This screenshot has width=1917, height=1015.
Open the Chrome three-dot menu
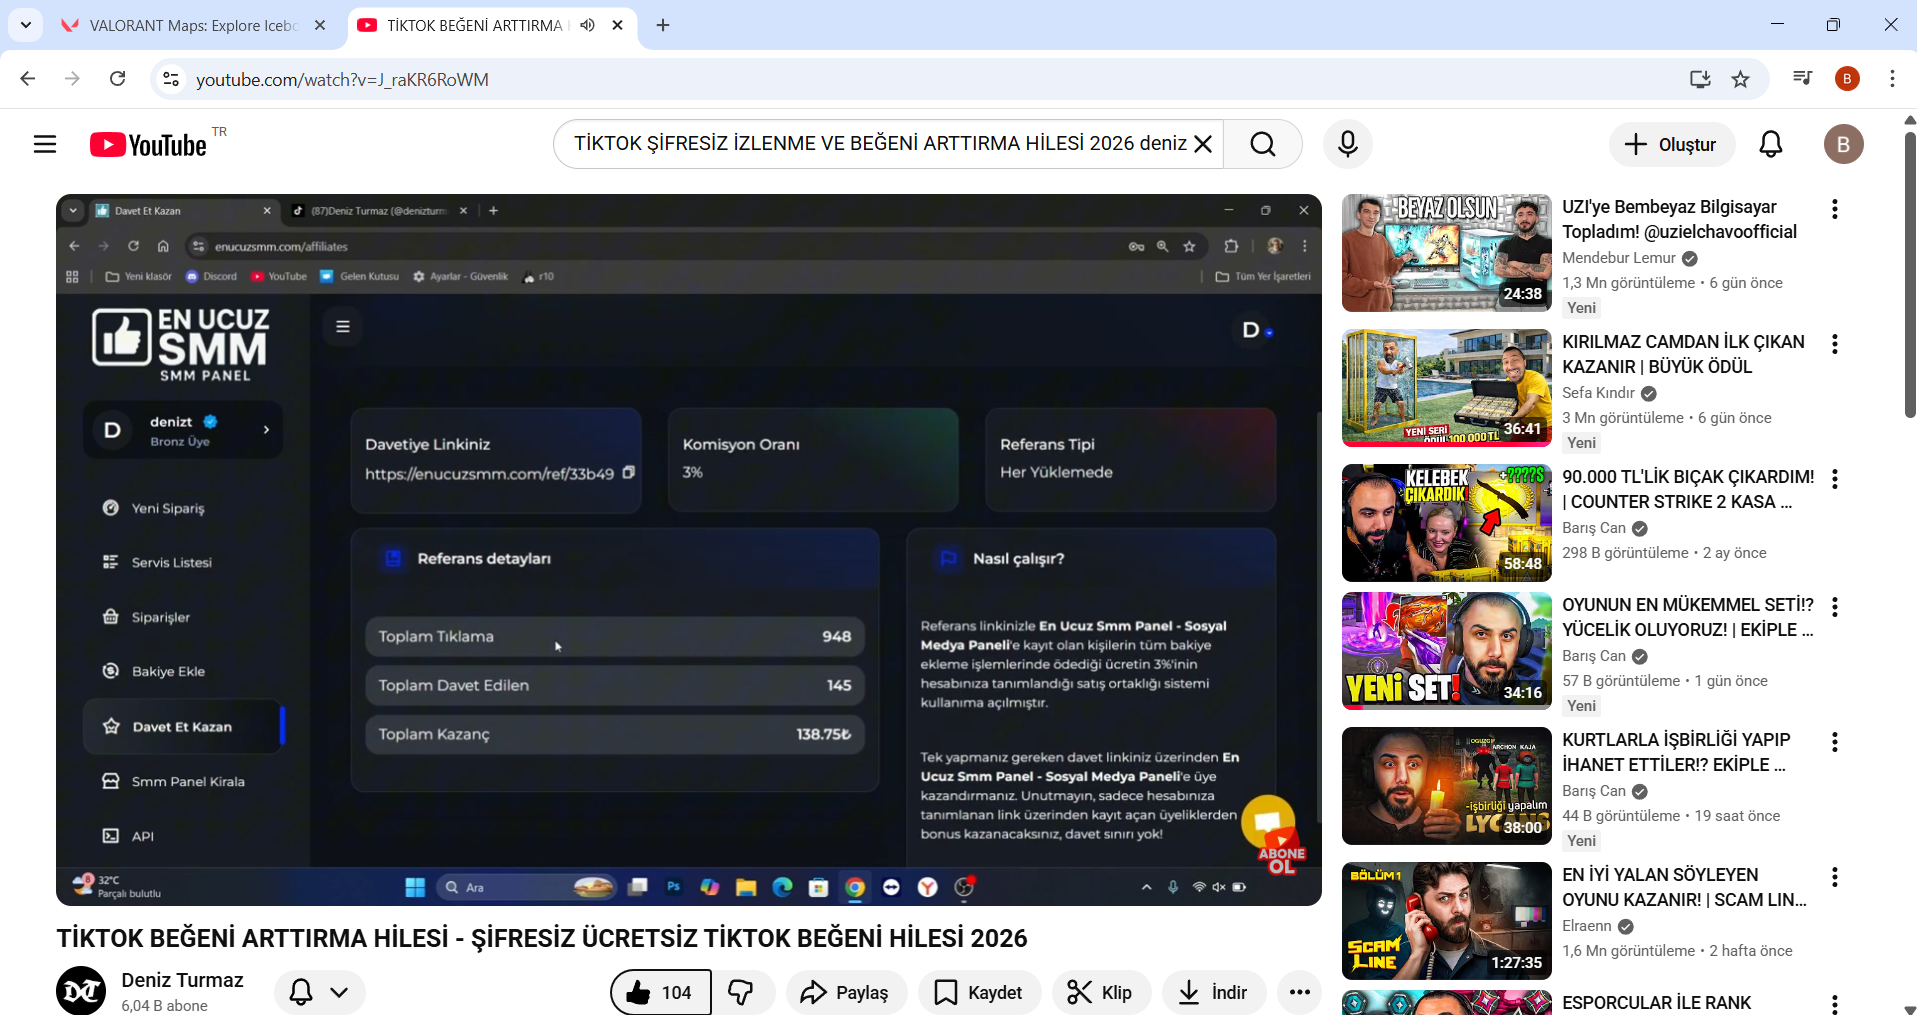(1892, 79)
